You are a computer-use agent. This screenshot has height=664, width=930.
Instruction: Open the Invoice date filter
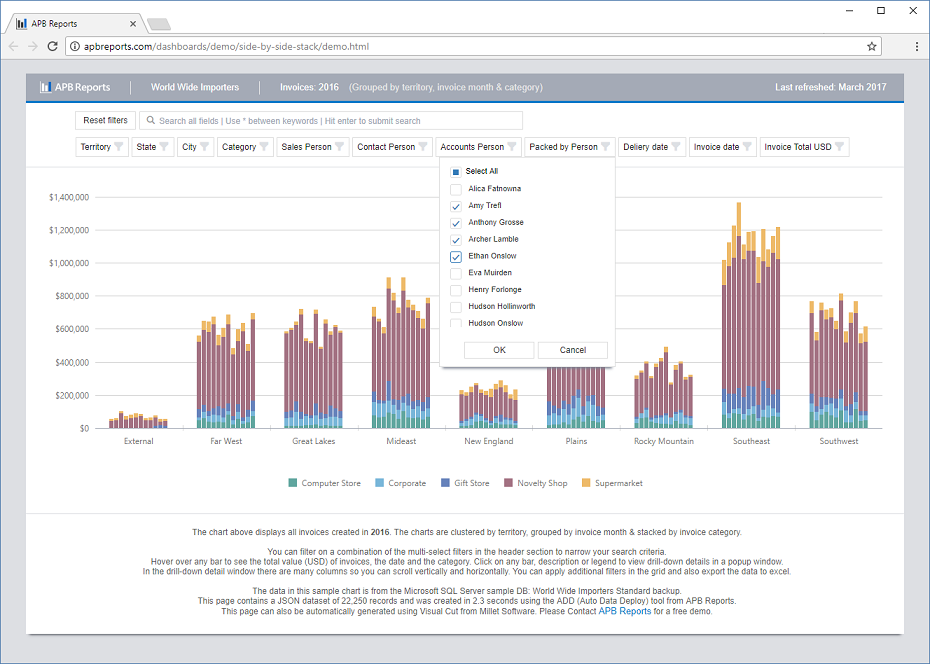[x=722, y=147]
